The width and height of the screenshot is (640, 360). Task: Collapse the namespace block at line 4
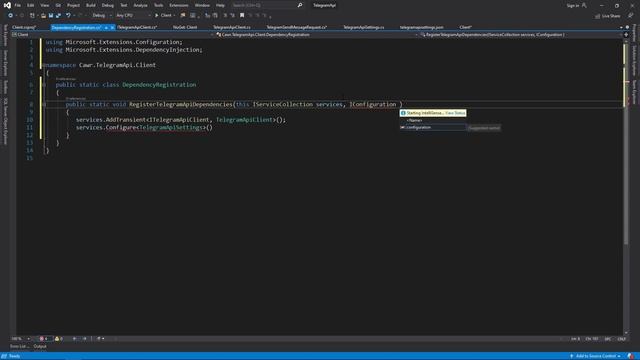[x=43, y=65]
